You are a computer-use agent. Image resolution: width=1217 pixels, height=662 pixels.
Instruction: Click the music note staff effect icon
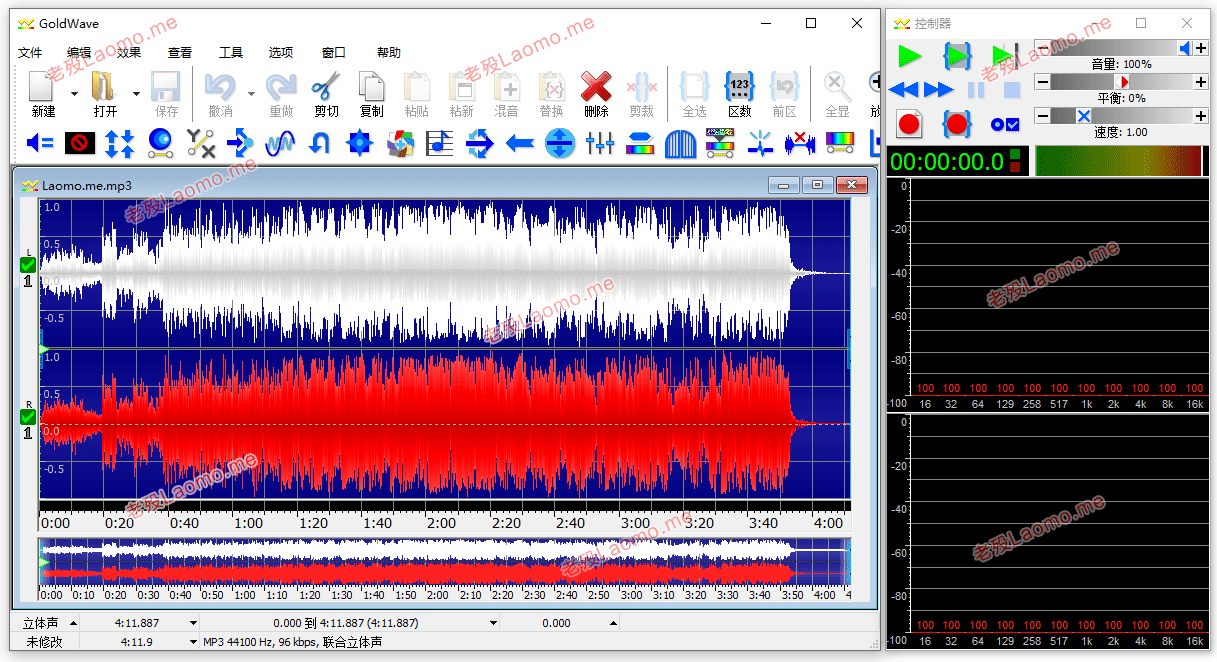[x=440, y=143]
